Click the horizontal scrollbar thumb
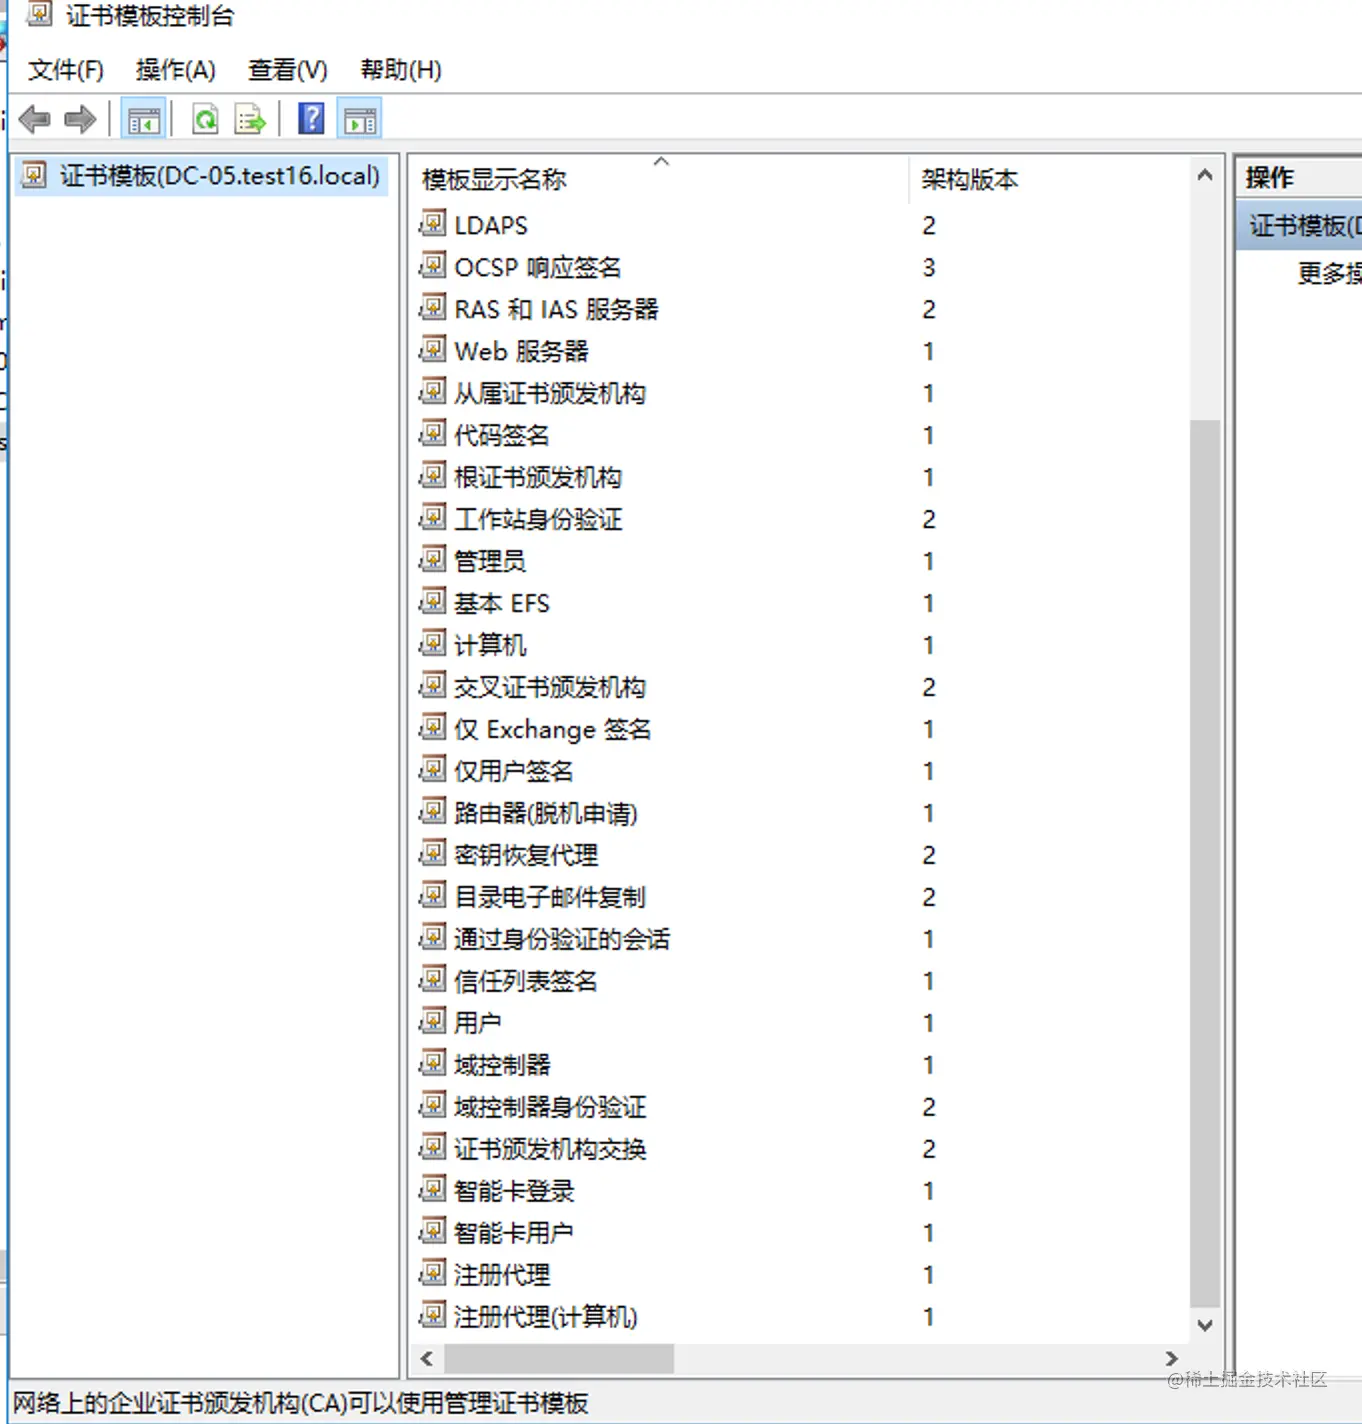Image resolution: width=1362 pixels, height=1424 pixels. click(x=559, y=1358)
